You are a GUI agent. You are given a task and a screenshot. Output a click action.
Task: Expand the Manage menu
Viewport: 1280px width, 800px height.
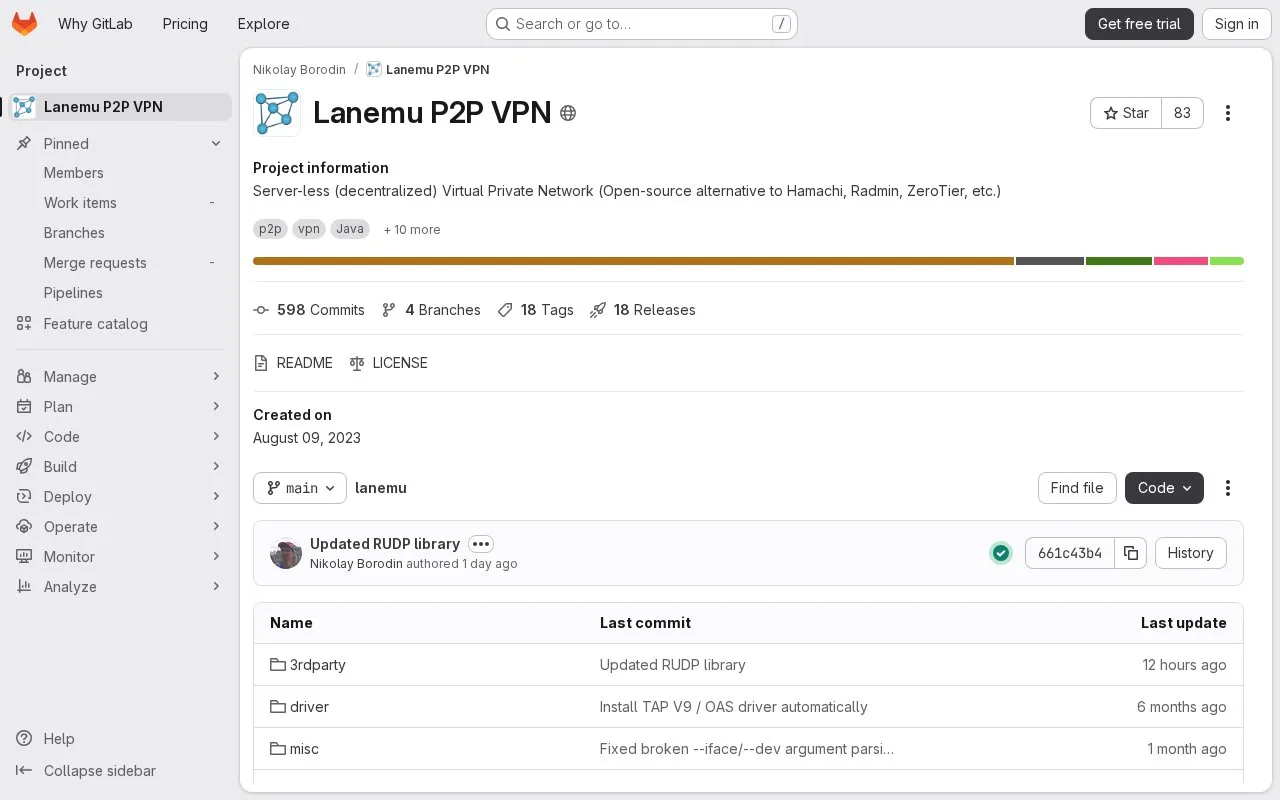pyautogui.click(x=120, y=377)
